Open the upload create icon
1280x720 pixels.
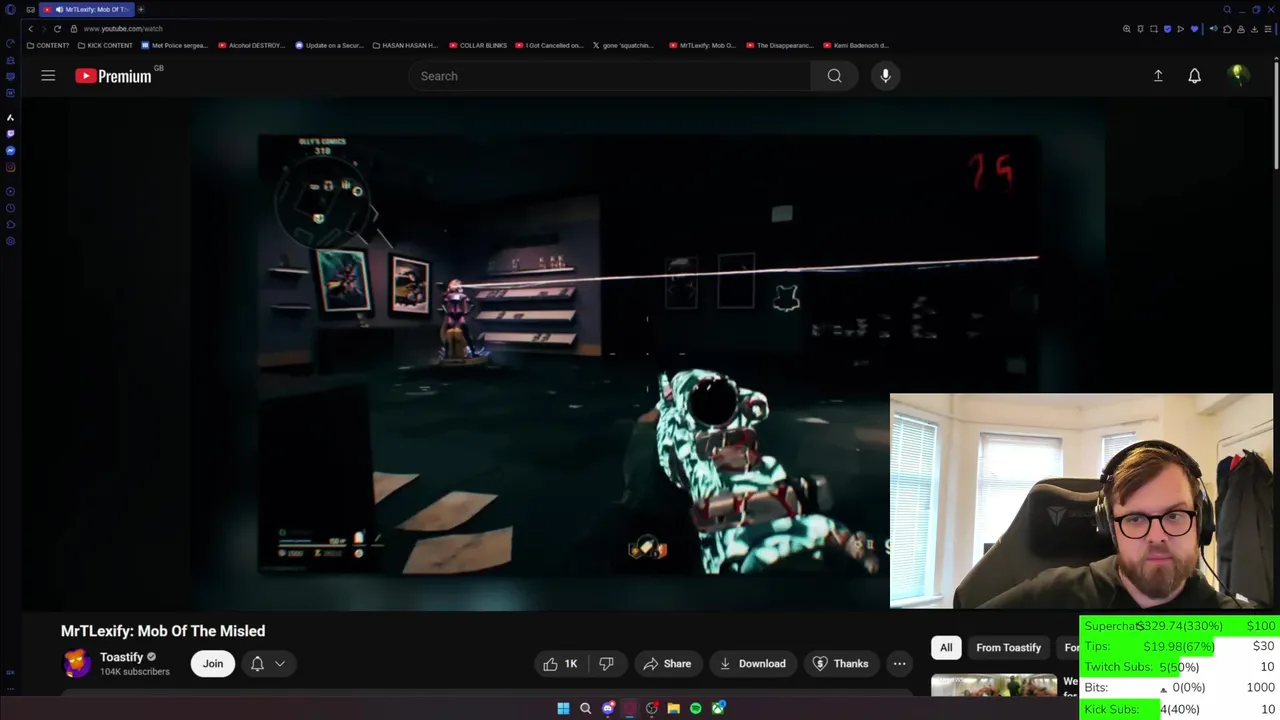pos(1158,76)
